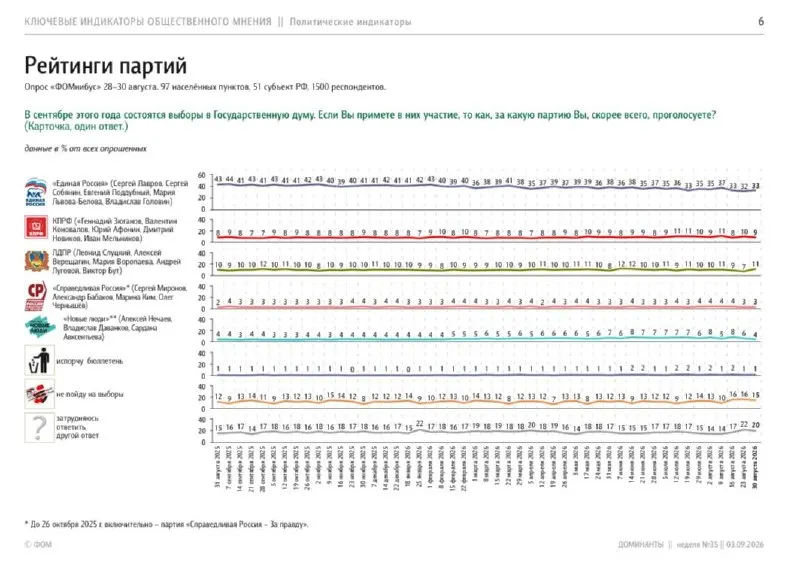Click 'неделя №35' in the footer
The height and width of the screenshot is (562, 800).
pos(697,544)
